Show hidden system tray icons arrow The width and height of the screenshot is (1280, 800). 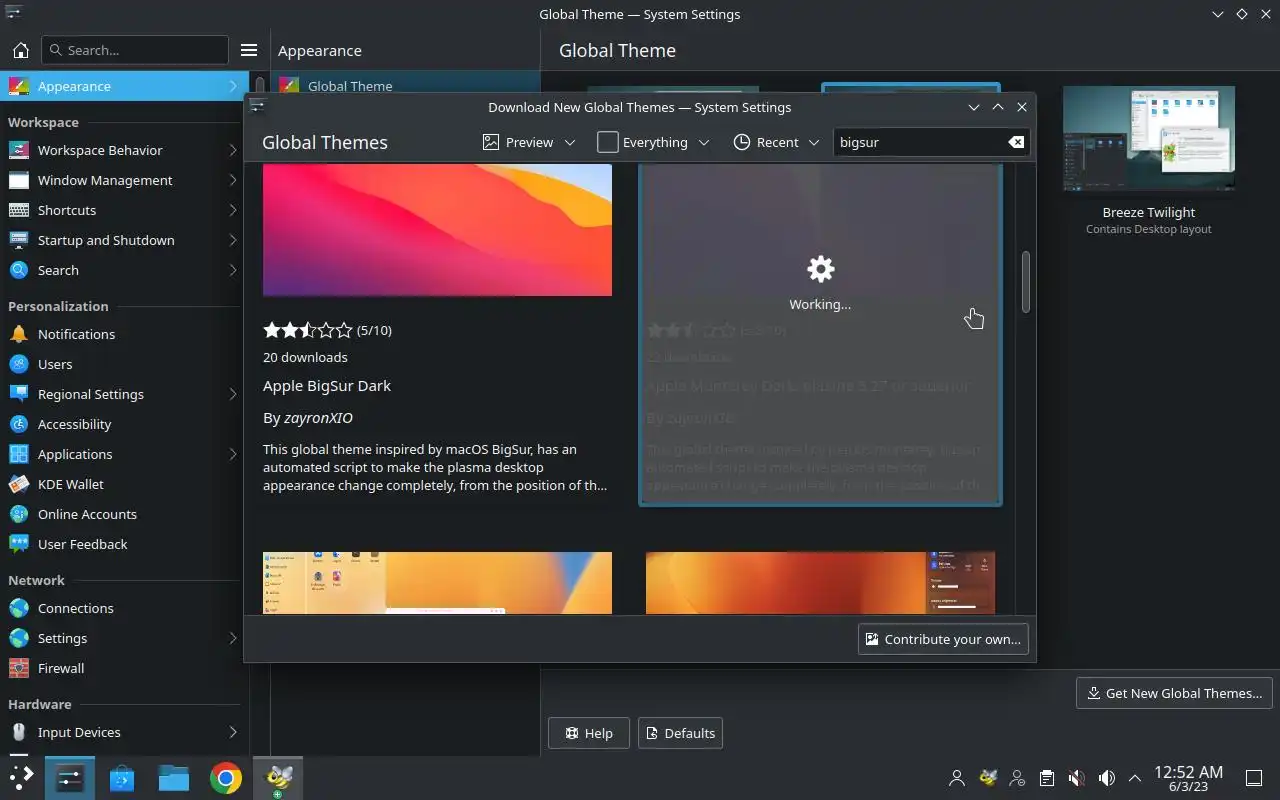pos(1135,777)
